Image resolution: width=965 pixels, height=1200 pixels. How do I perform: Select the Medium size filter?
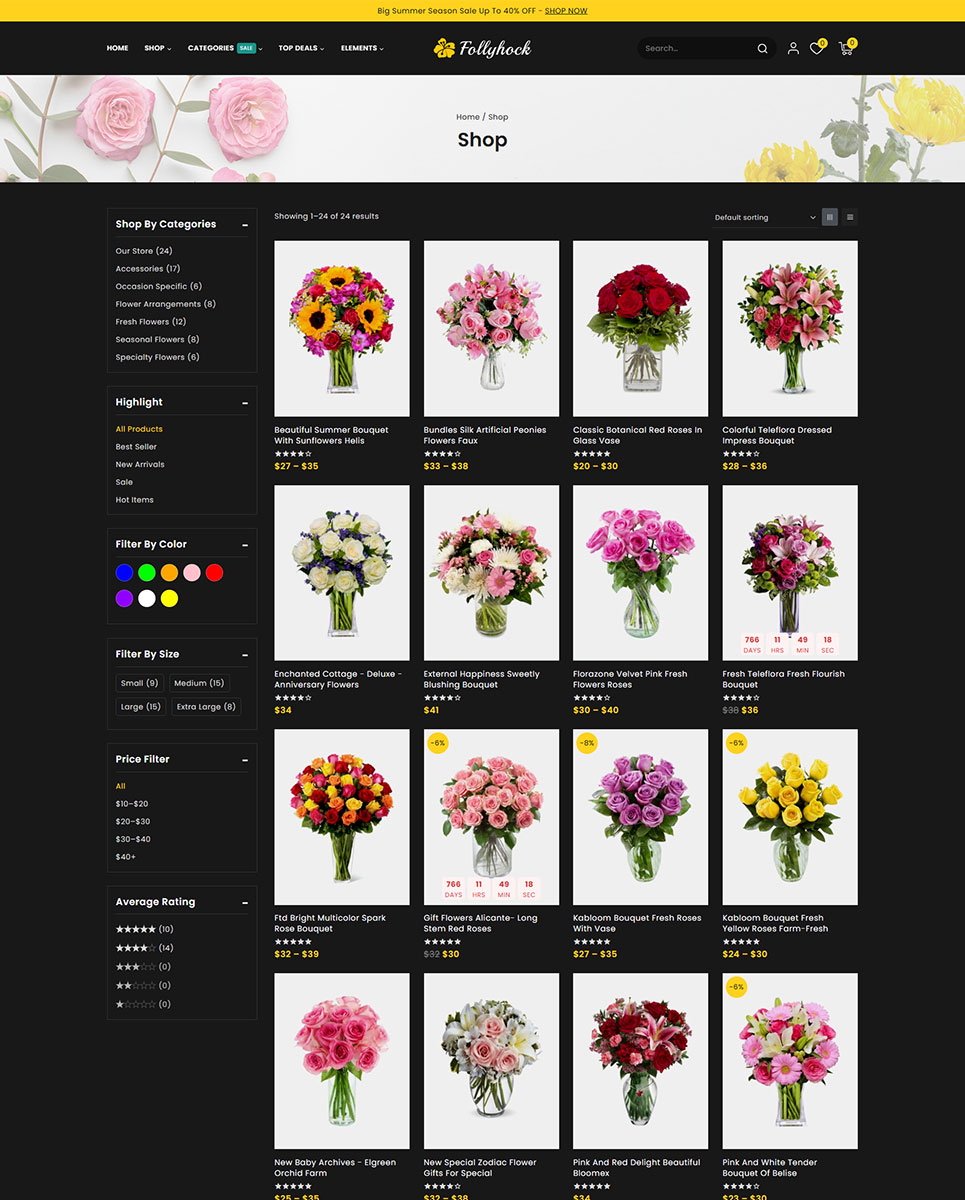[199, 683]
